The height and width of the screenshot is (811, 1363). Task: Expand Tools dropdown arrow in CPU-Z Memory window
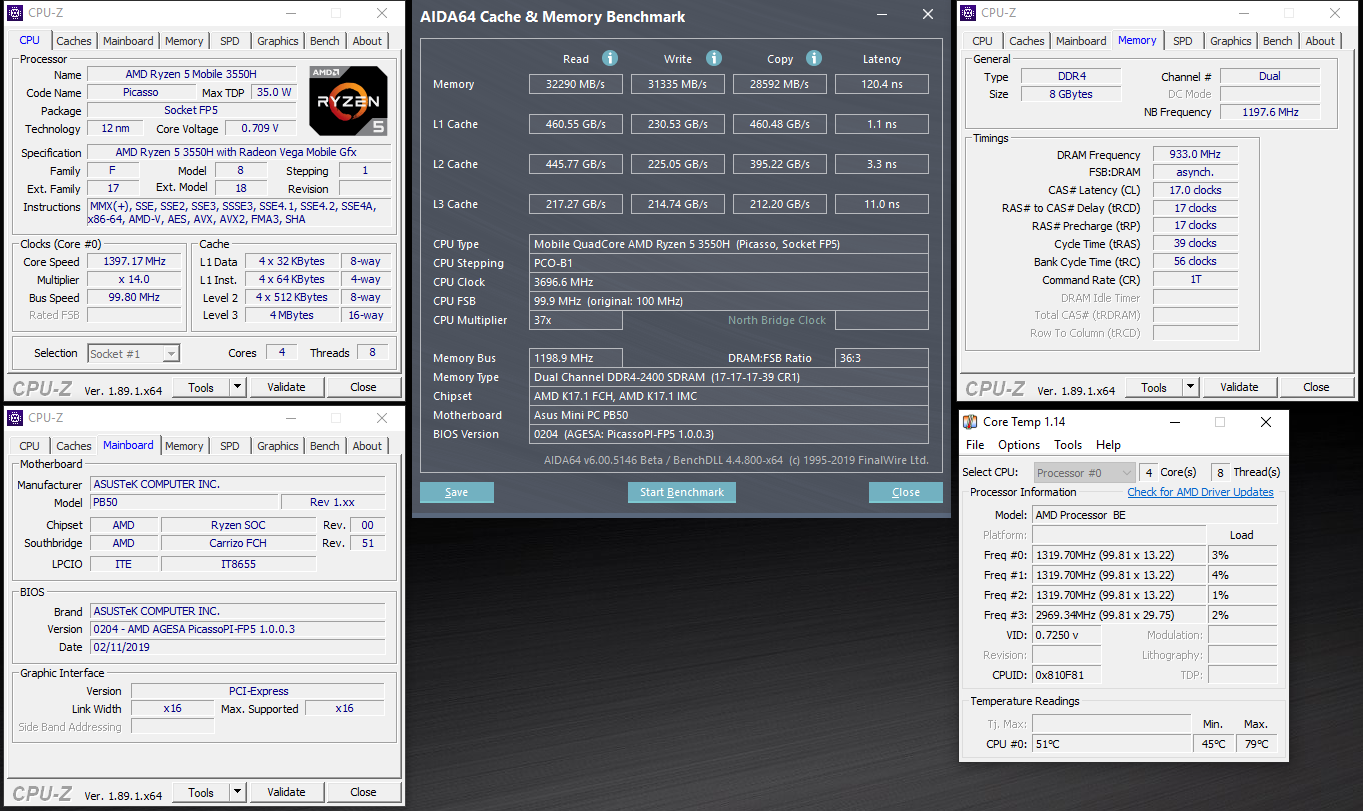1190,387
